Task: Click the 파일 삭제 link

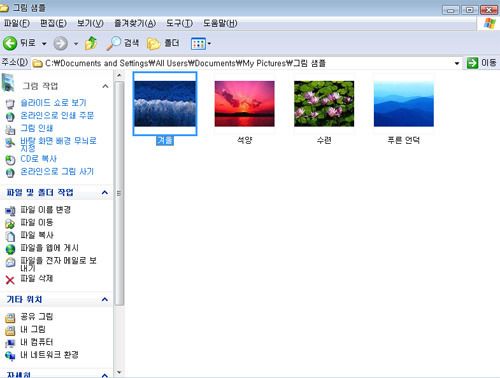Action: pos(37,278)
